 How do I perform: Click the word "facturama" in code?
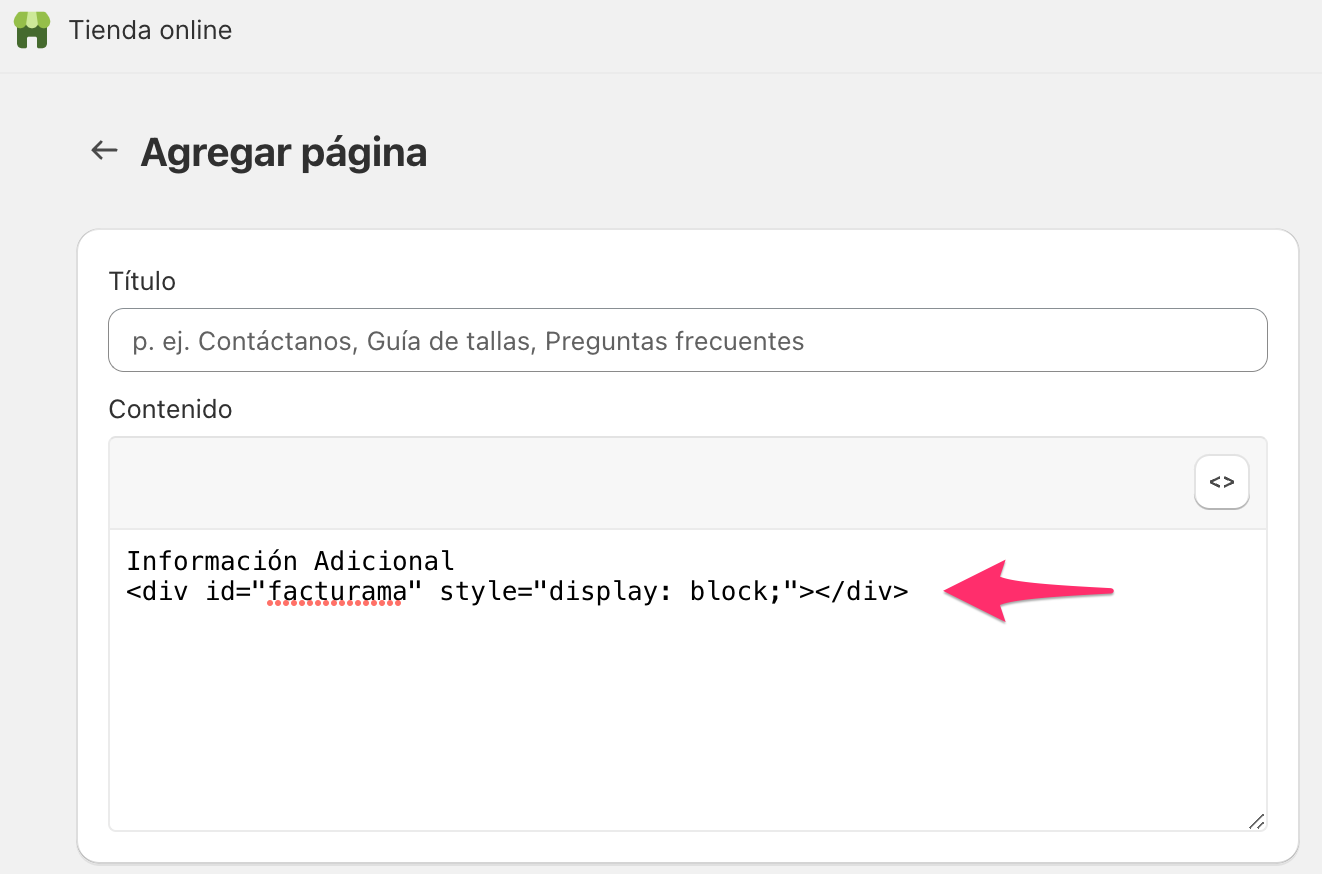point(338,591)
